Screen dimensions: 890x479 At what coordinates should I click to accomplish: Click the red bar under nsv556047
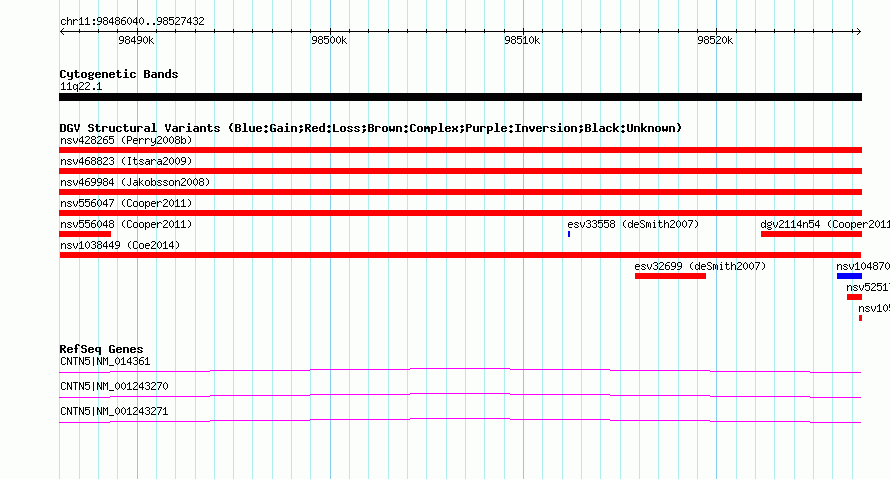pyautogui.click(x=460, y=213)
